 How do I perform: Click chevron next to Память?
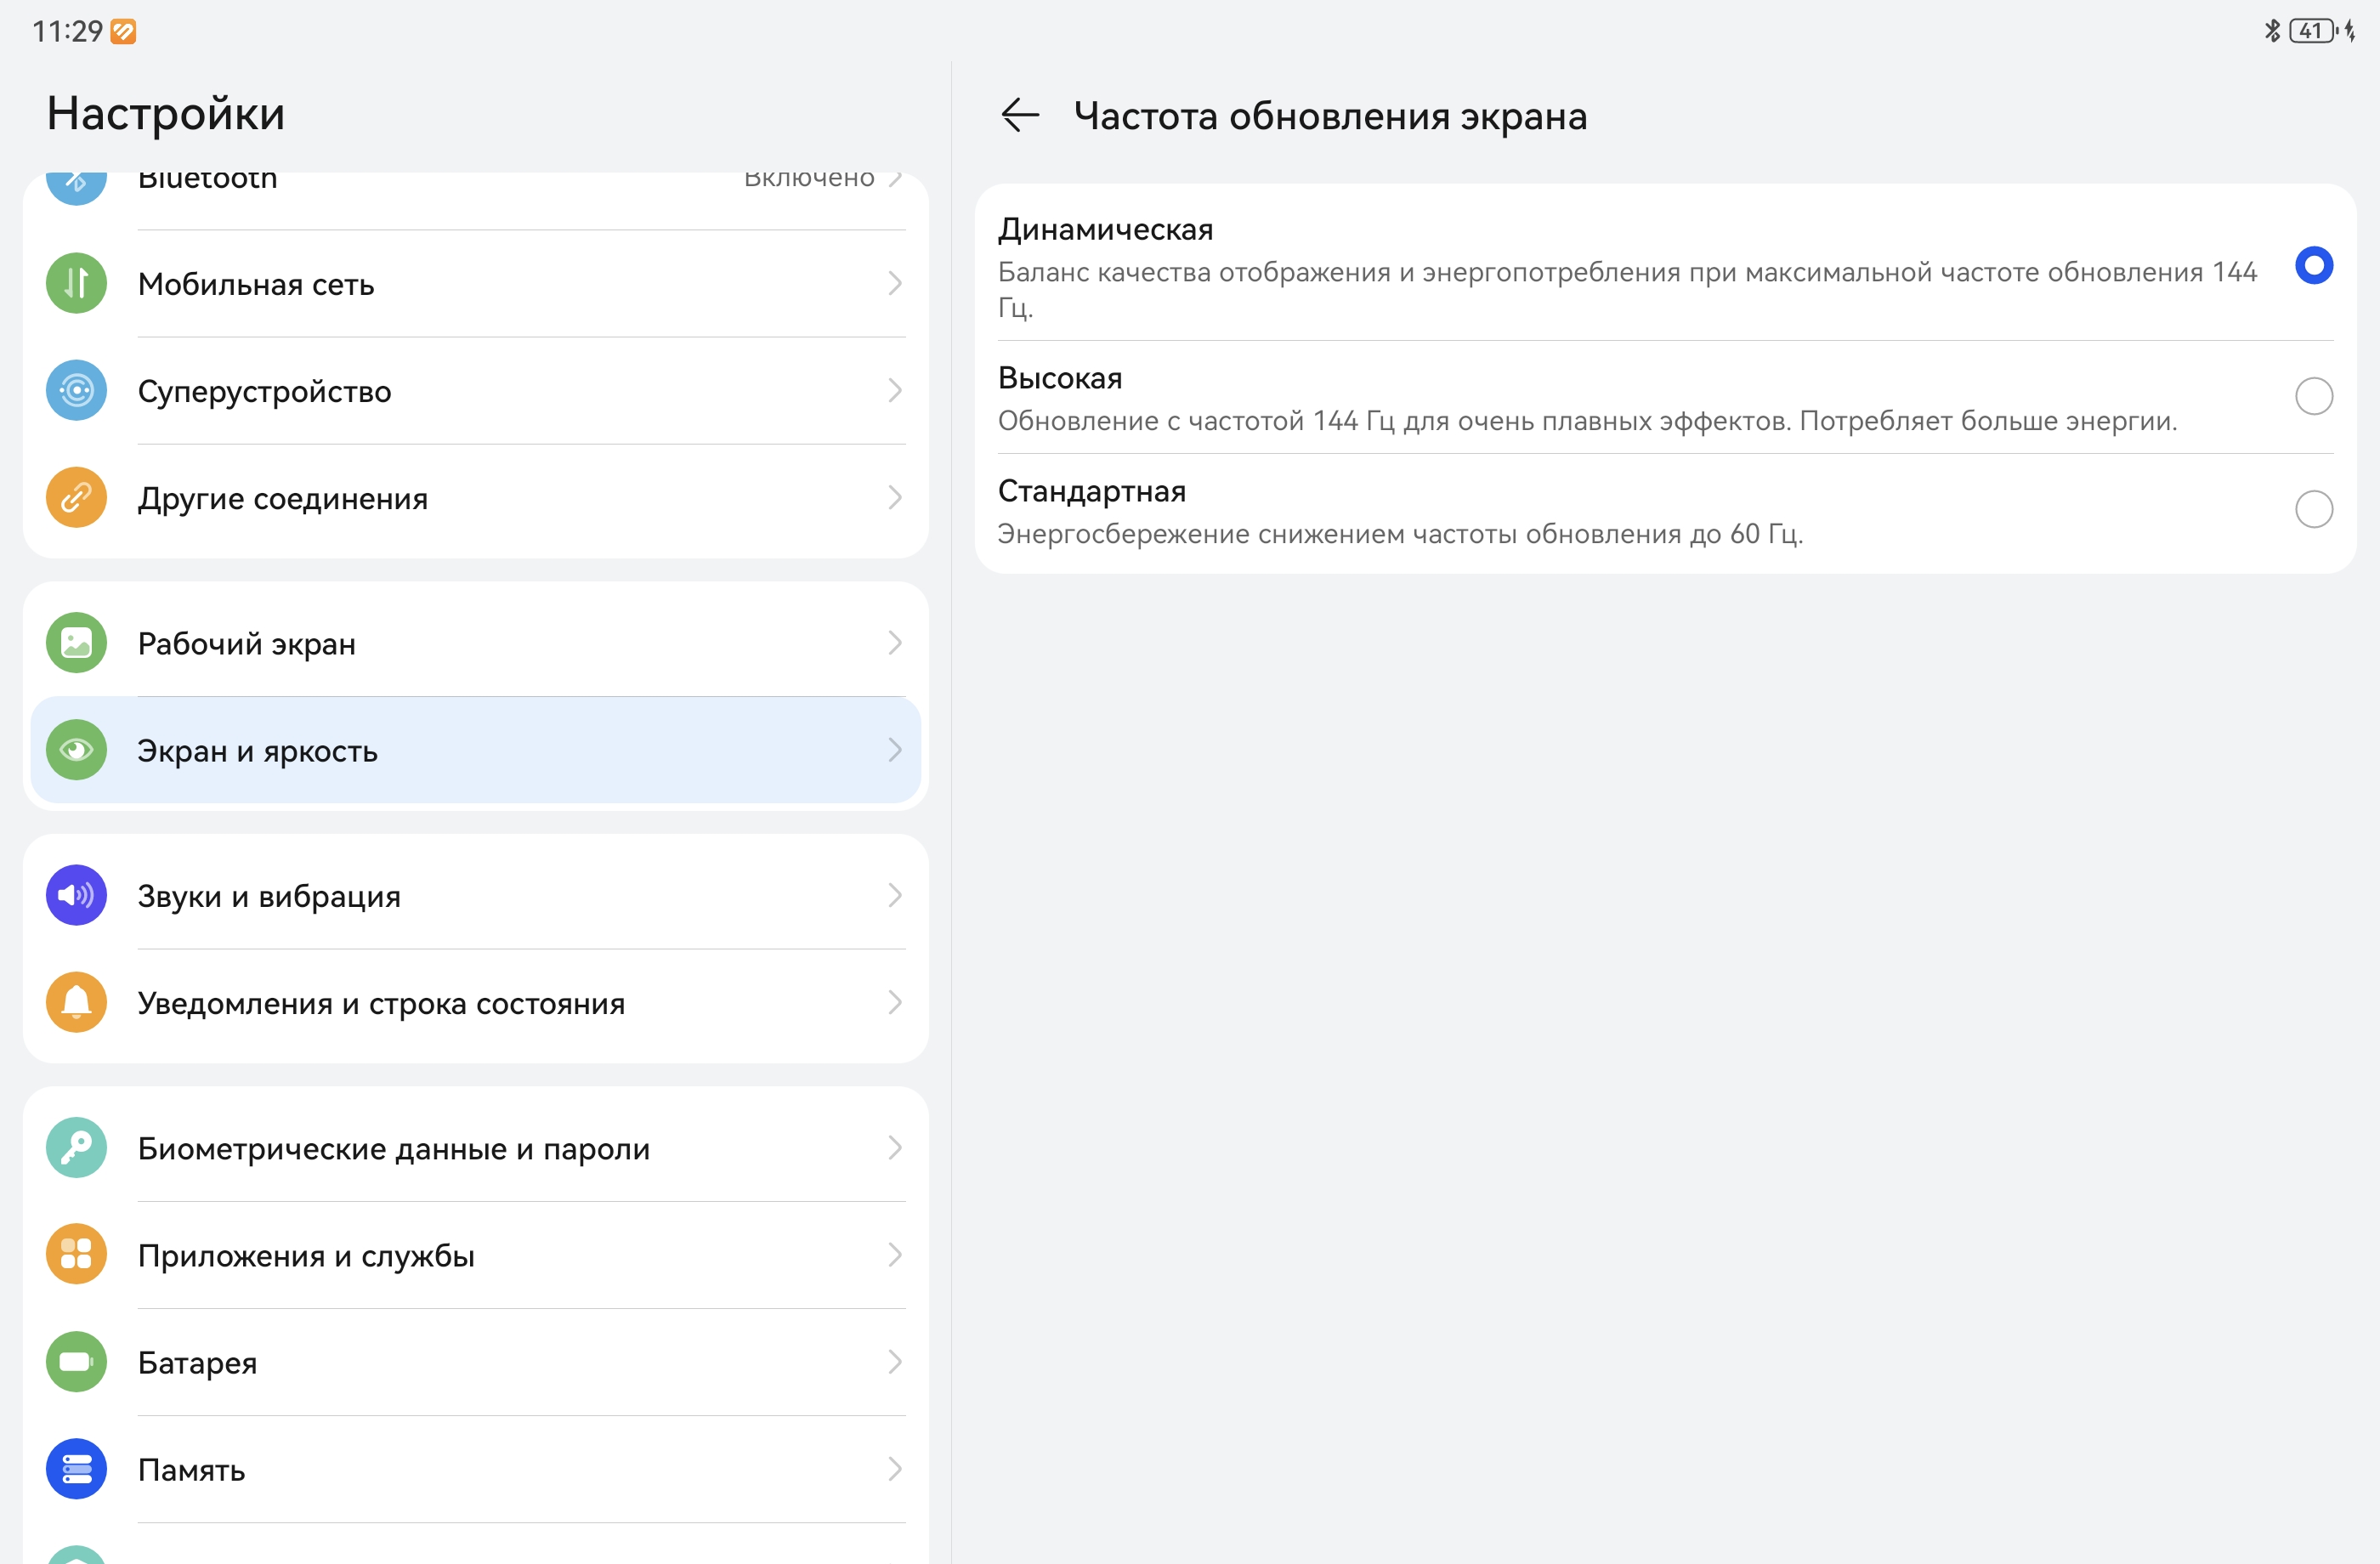pos(894,1469)
